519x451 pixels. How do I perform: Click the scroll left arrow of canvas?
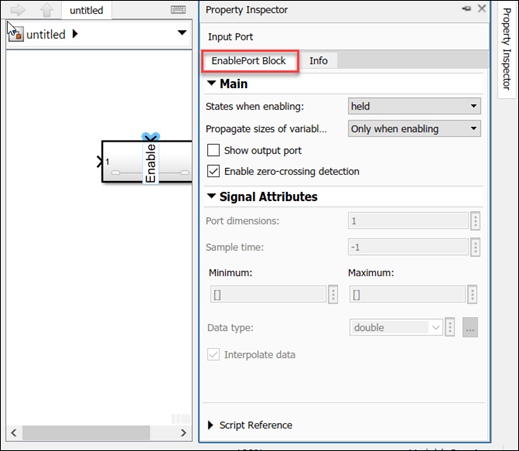[x=14, y=433]
